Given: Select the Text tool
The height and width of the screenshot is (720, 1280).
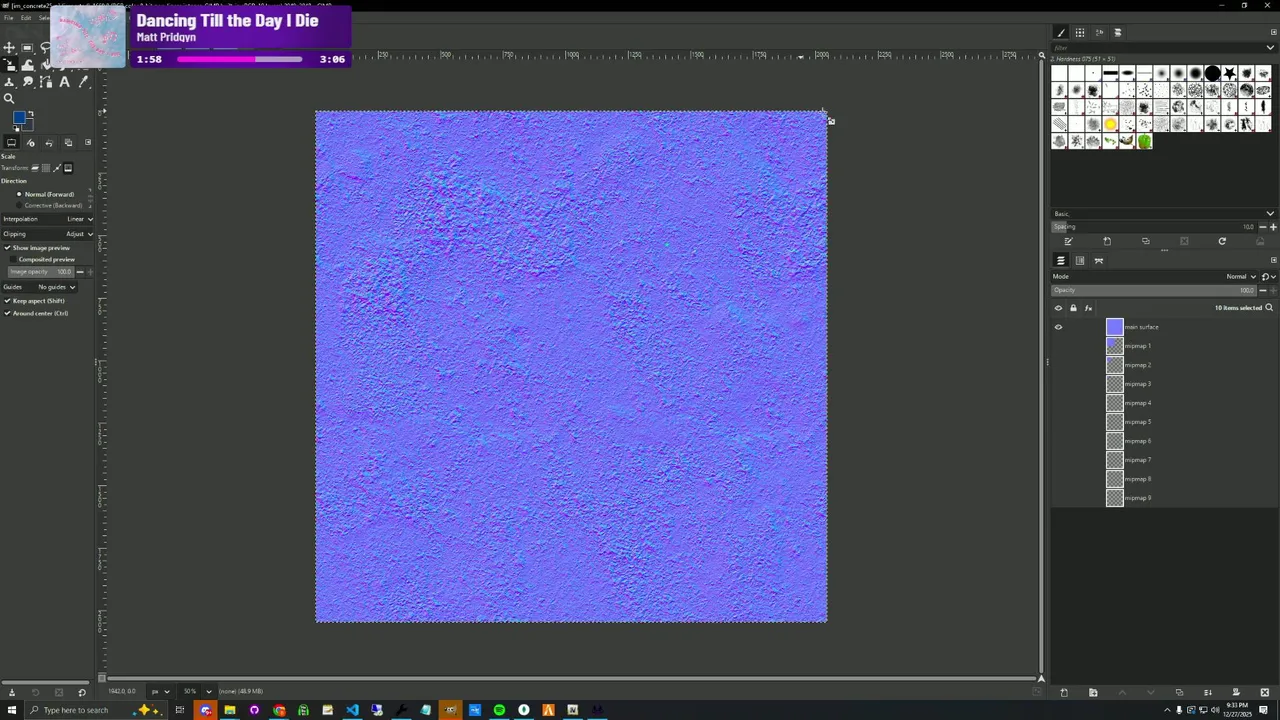Looking at the screenshot, I should (64, 82).
